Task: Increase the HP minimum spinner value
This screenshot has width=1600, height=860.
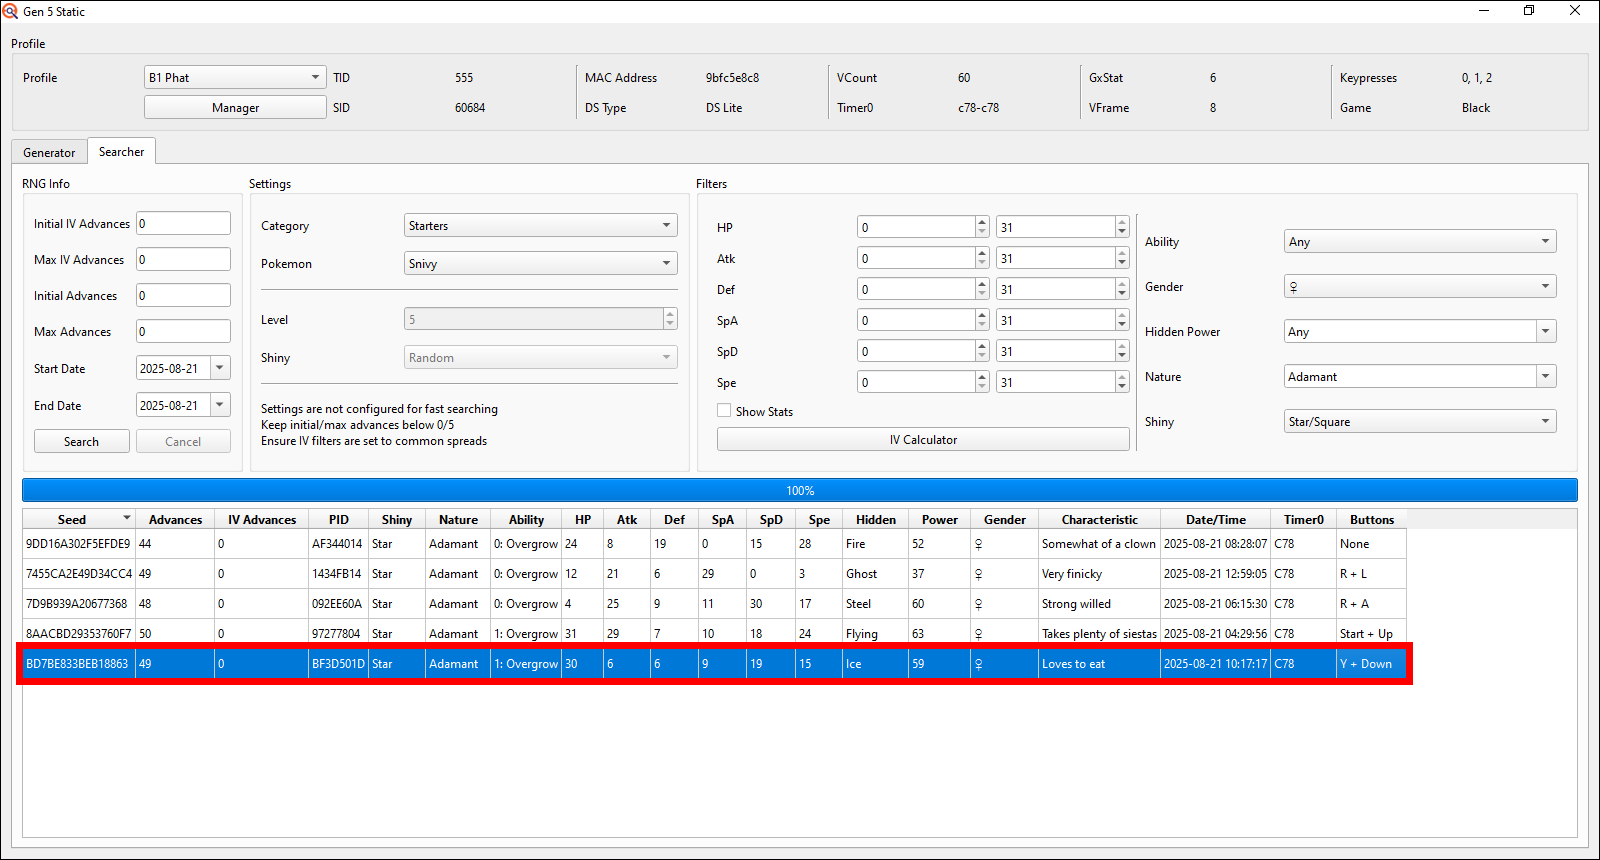Action: click(982, 222)
